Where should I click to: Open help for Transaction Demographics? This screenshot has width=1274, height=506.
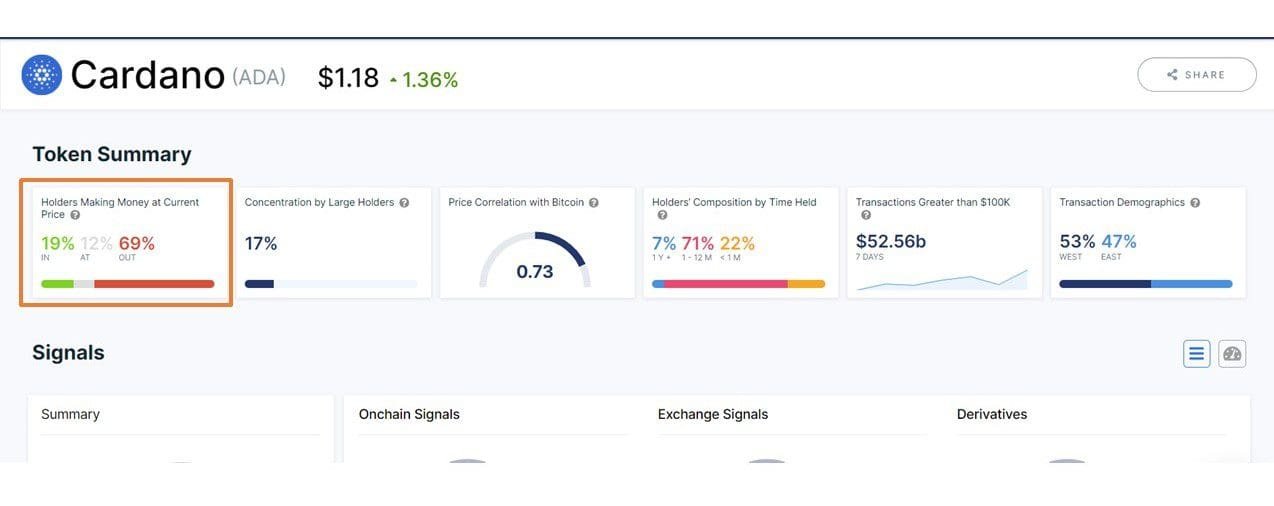pyautogui.click(x=1195, y=203)
